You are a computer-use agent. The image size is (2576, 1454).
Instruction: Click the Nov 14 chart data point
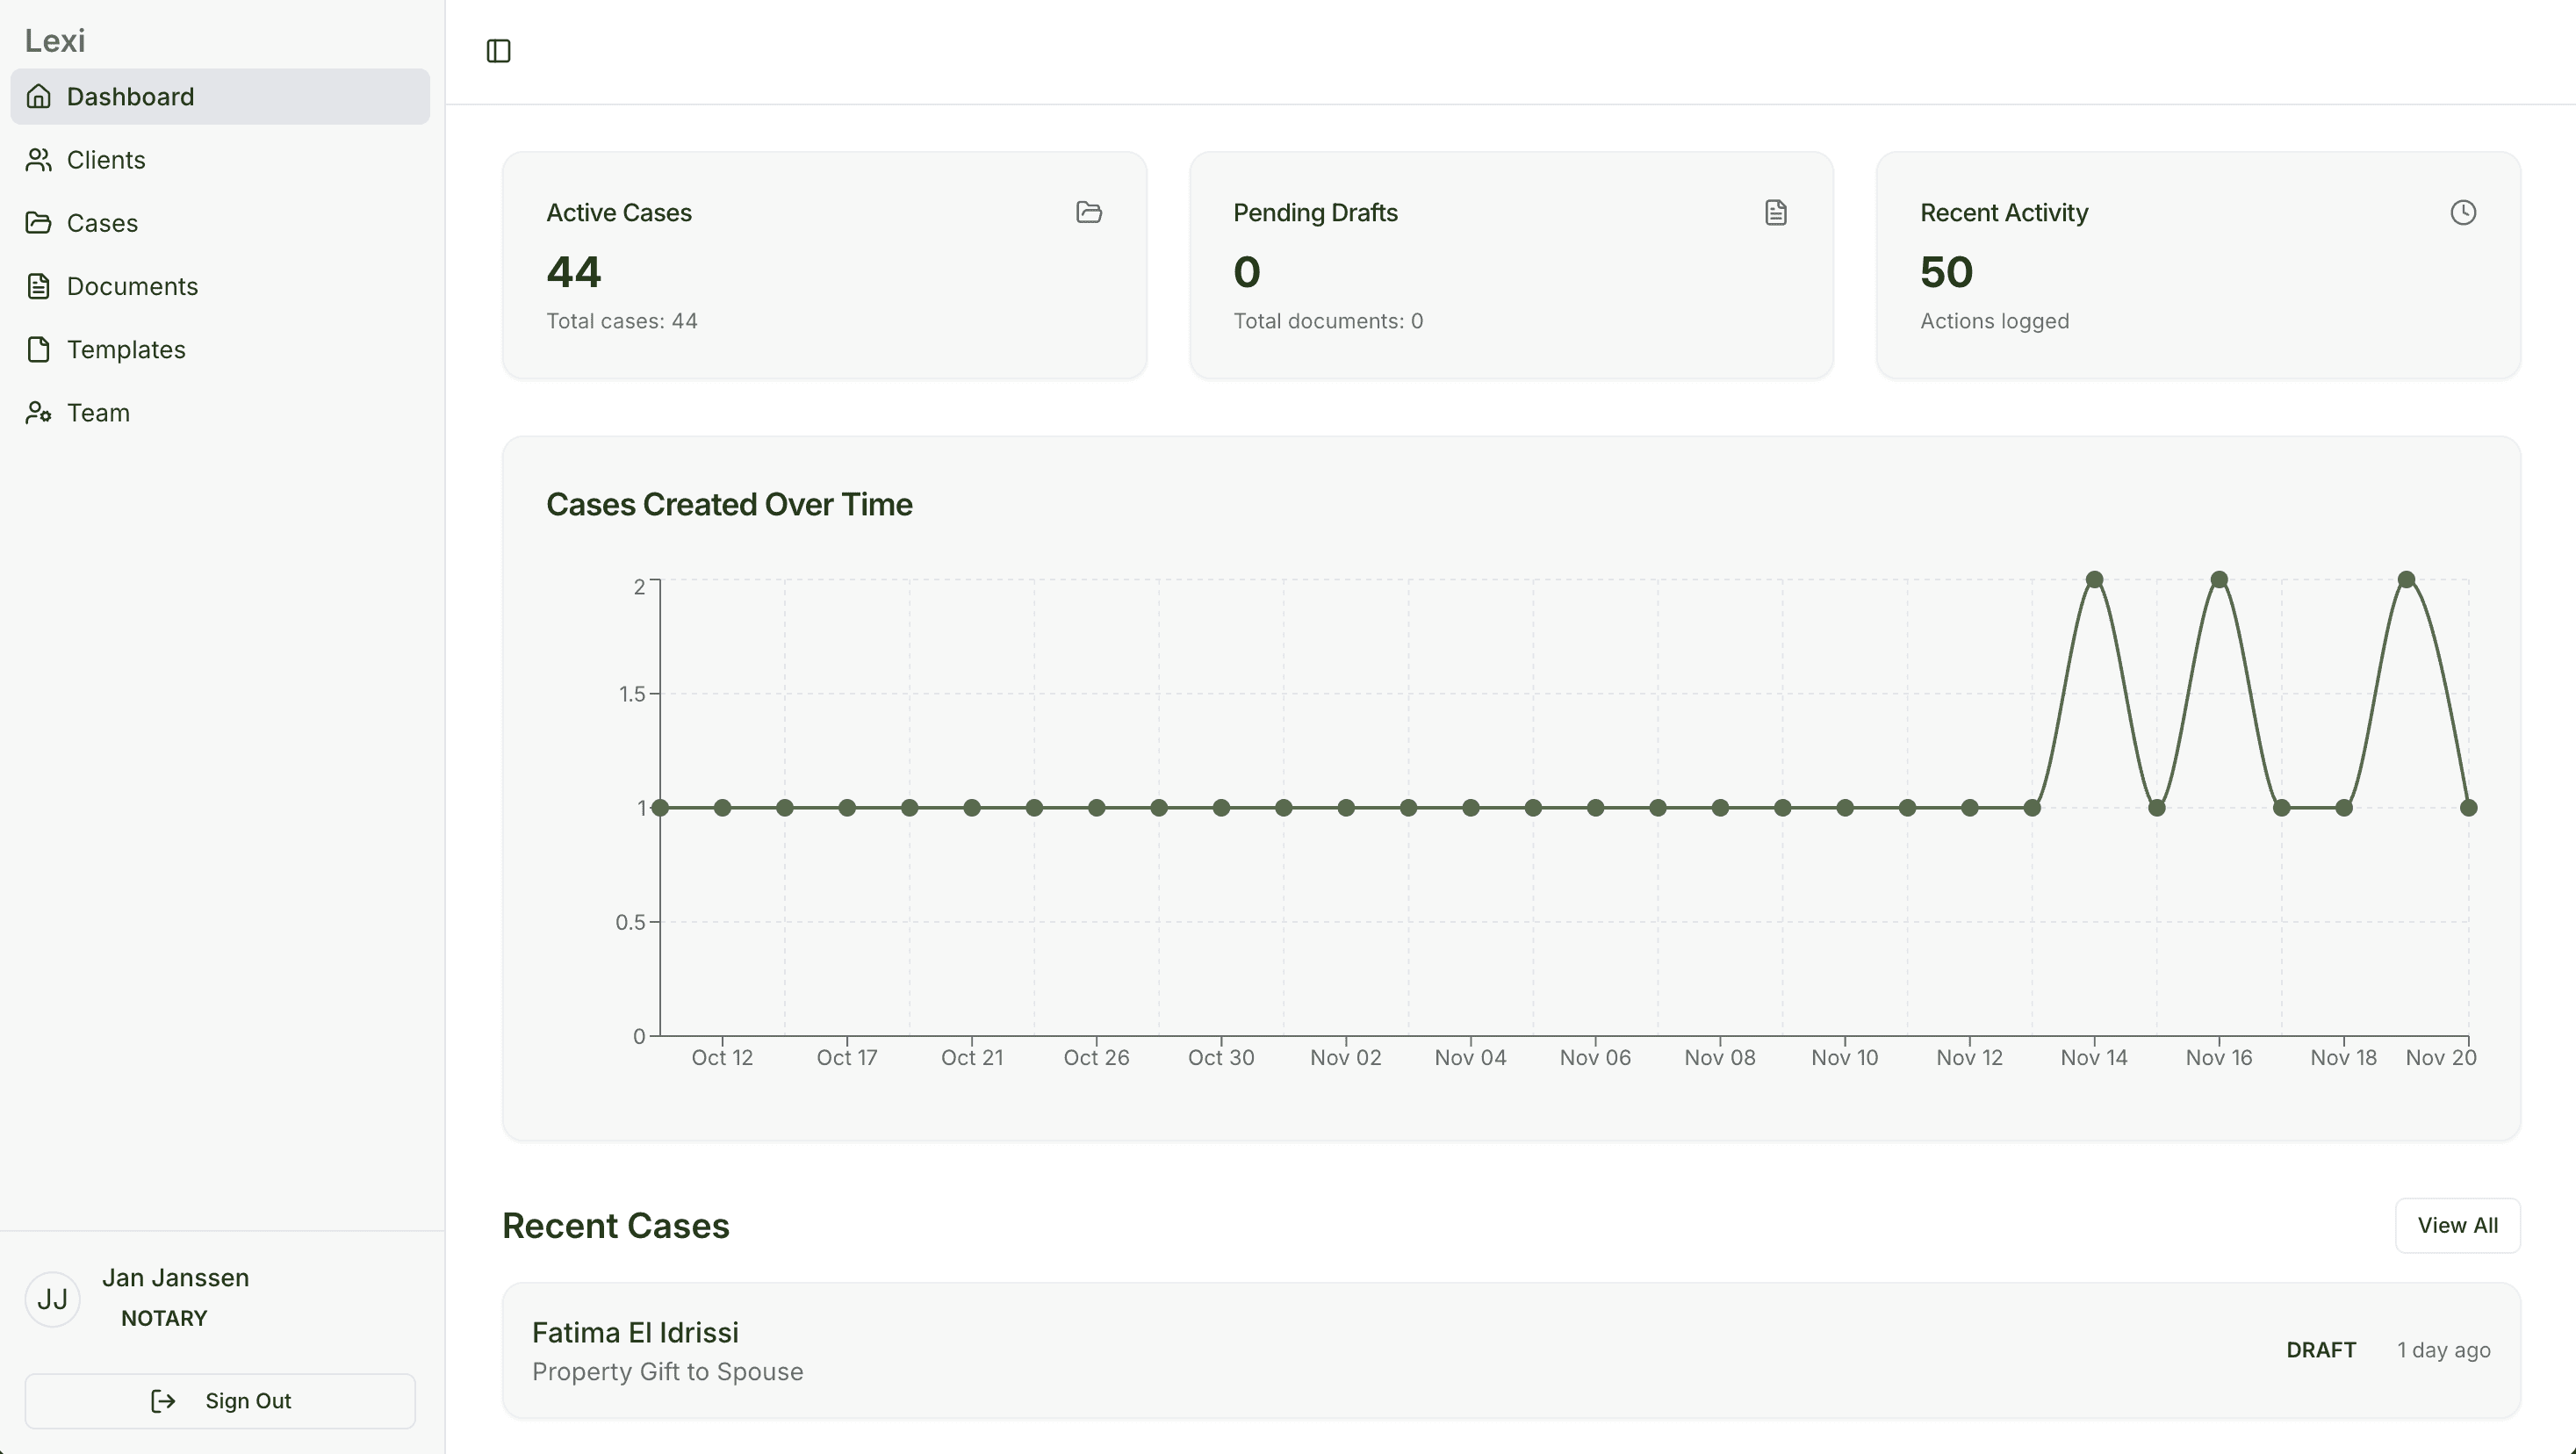click(x=2094, y=579)
